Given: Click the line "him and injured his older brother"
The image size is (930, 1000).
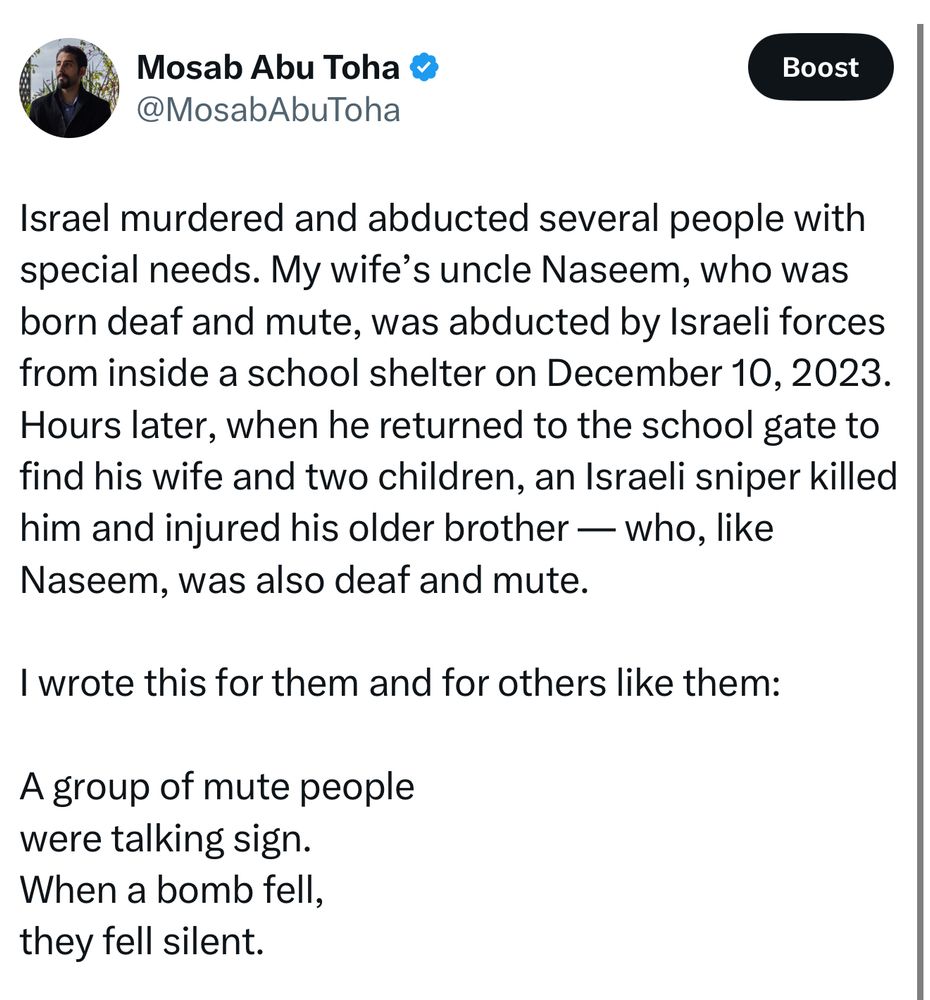Looking at the screenshot, I should [294, 528].
